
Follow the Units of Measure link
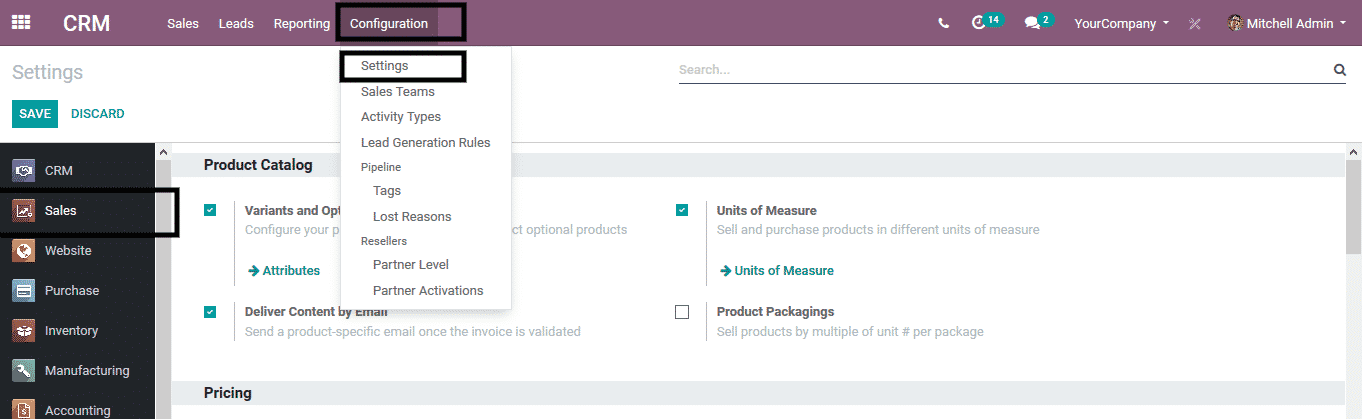click(x=783, y=271)
